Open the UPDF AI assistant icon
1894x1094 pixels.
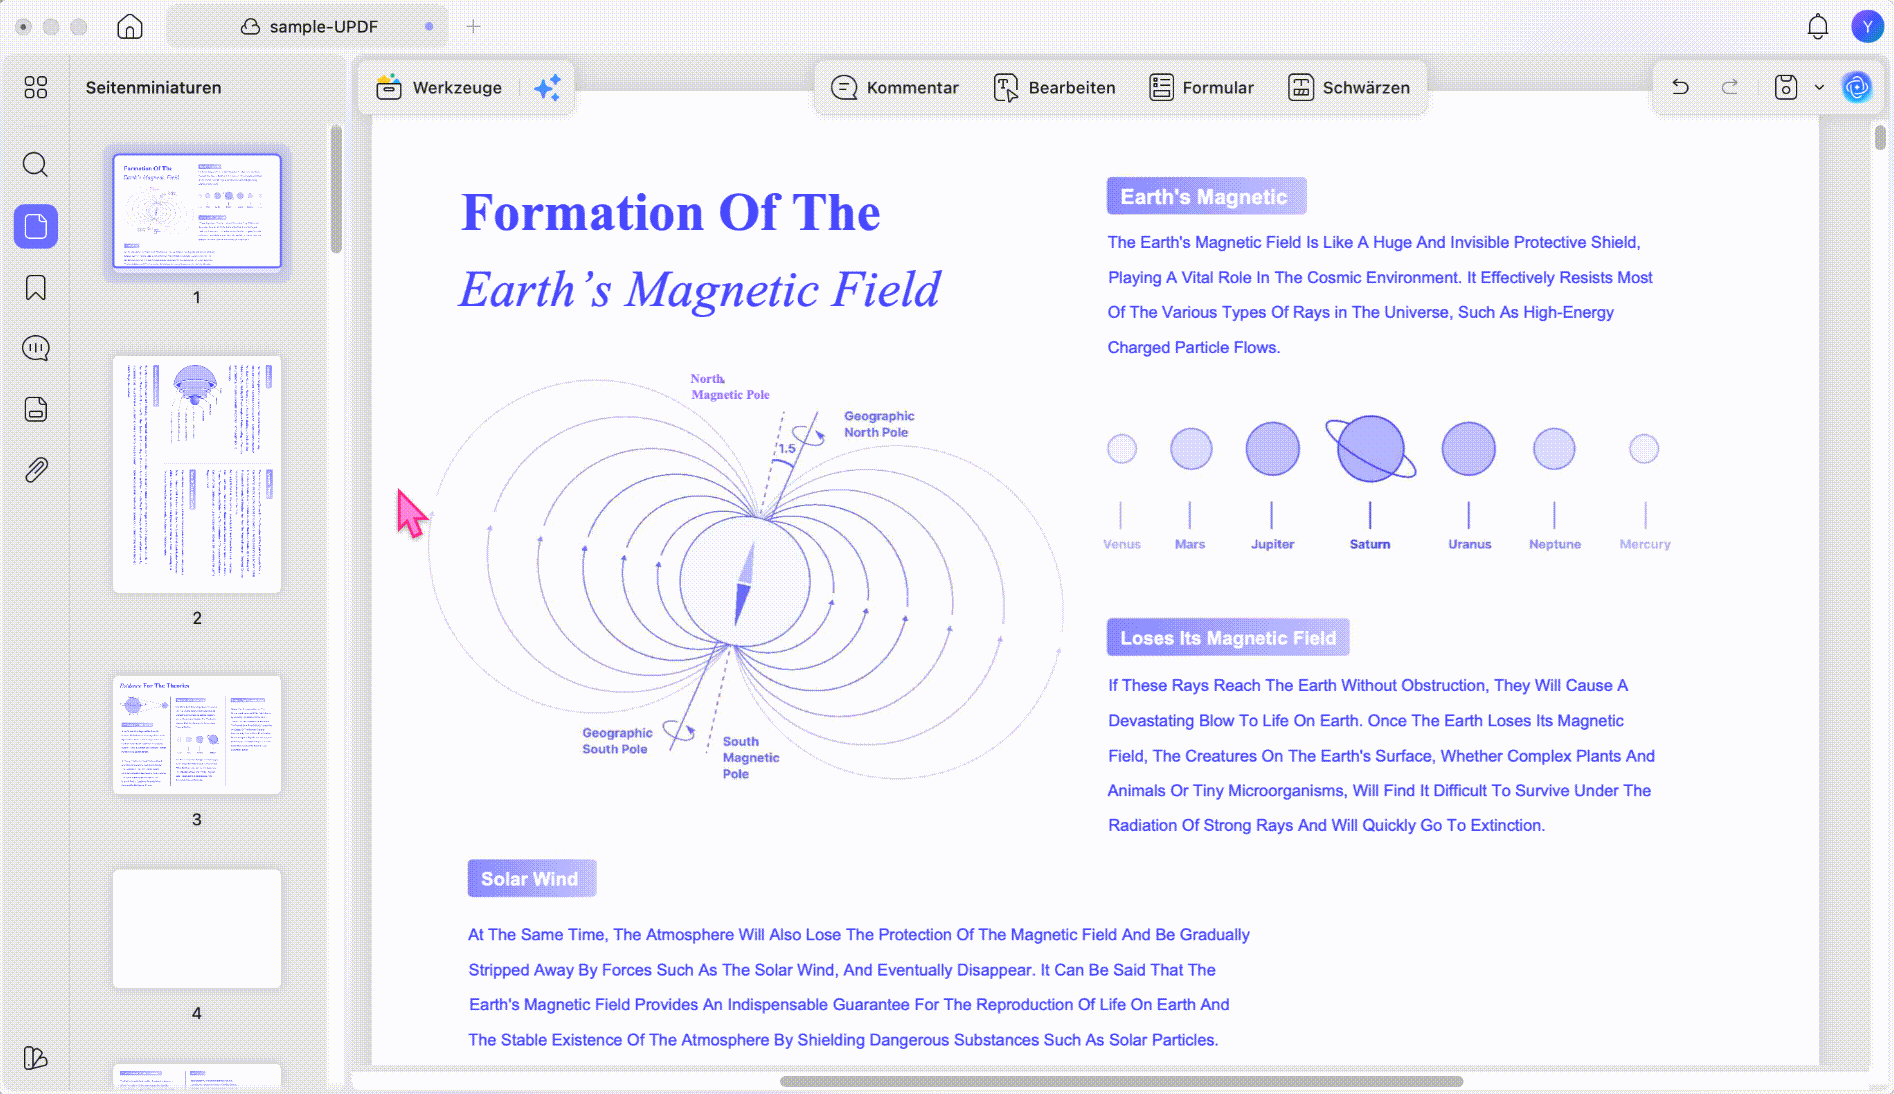[1857, 88]
